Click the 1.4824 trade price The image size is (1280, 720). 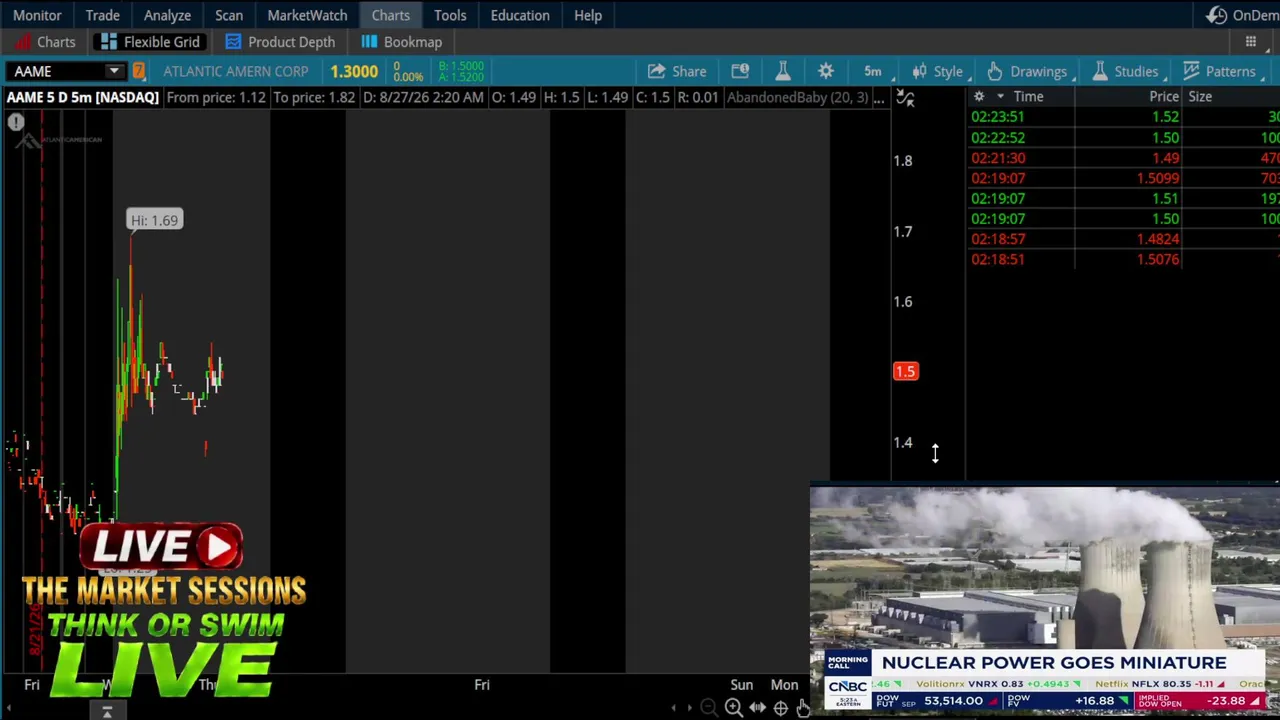(x=1158, y=239)
